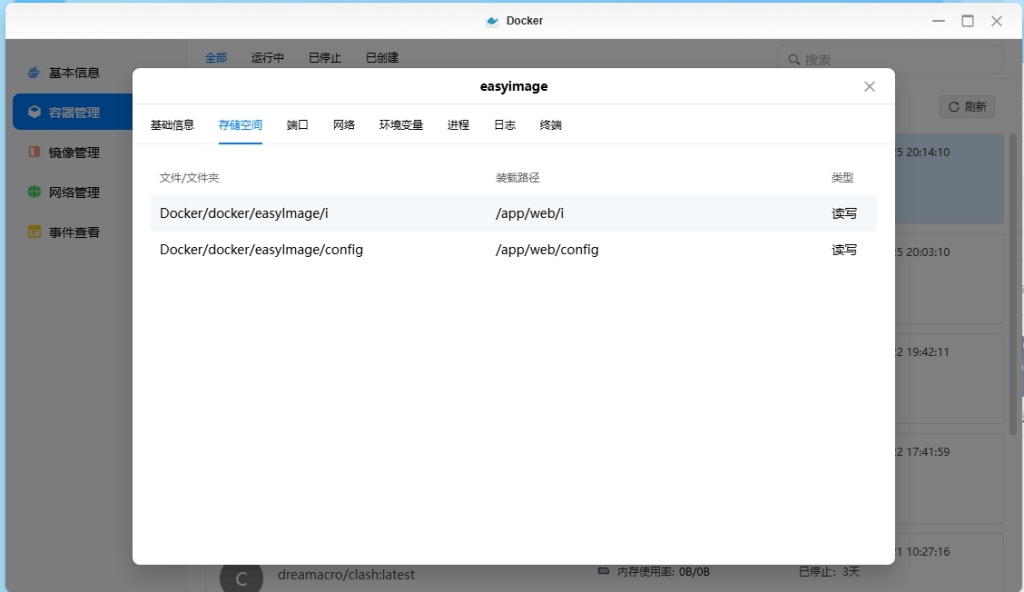1024x592 pixels.
Task: Open the 日志 tab
Action: (504, 125)
